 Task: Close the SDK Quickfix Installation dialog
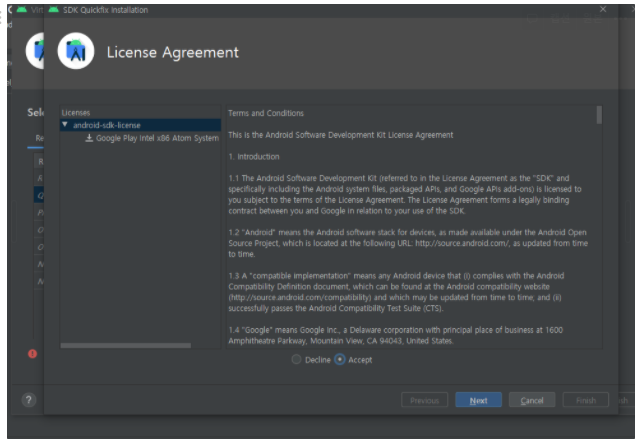(603, 9)
